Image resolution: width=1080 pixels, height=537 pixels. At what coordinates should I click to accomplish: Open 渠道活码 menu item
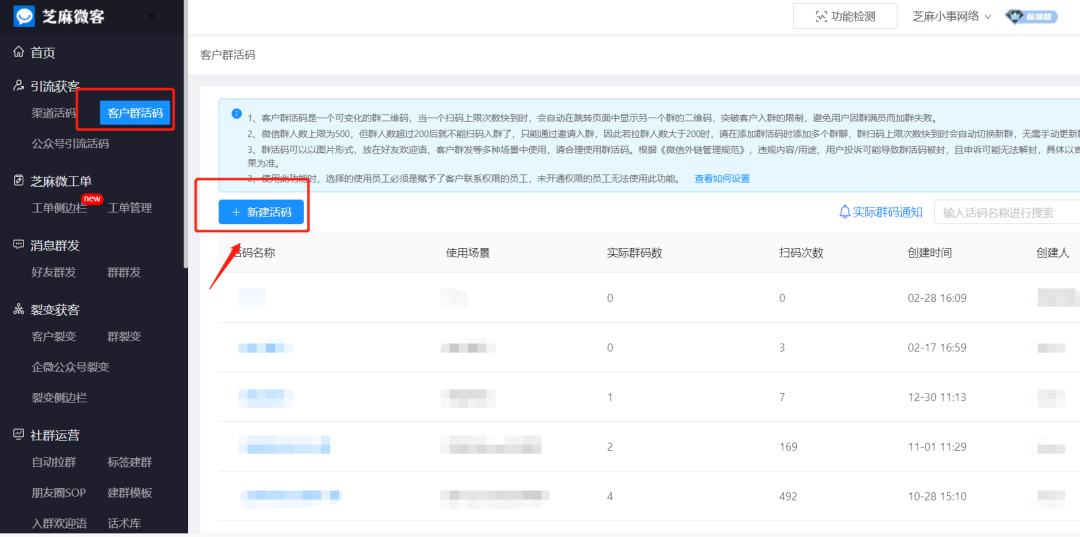54,113
